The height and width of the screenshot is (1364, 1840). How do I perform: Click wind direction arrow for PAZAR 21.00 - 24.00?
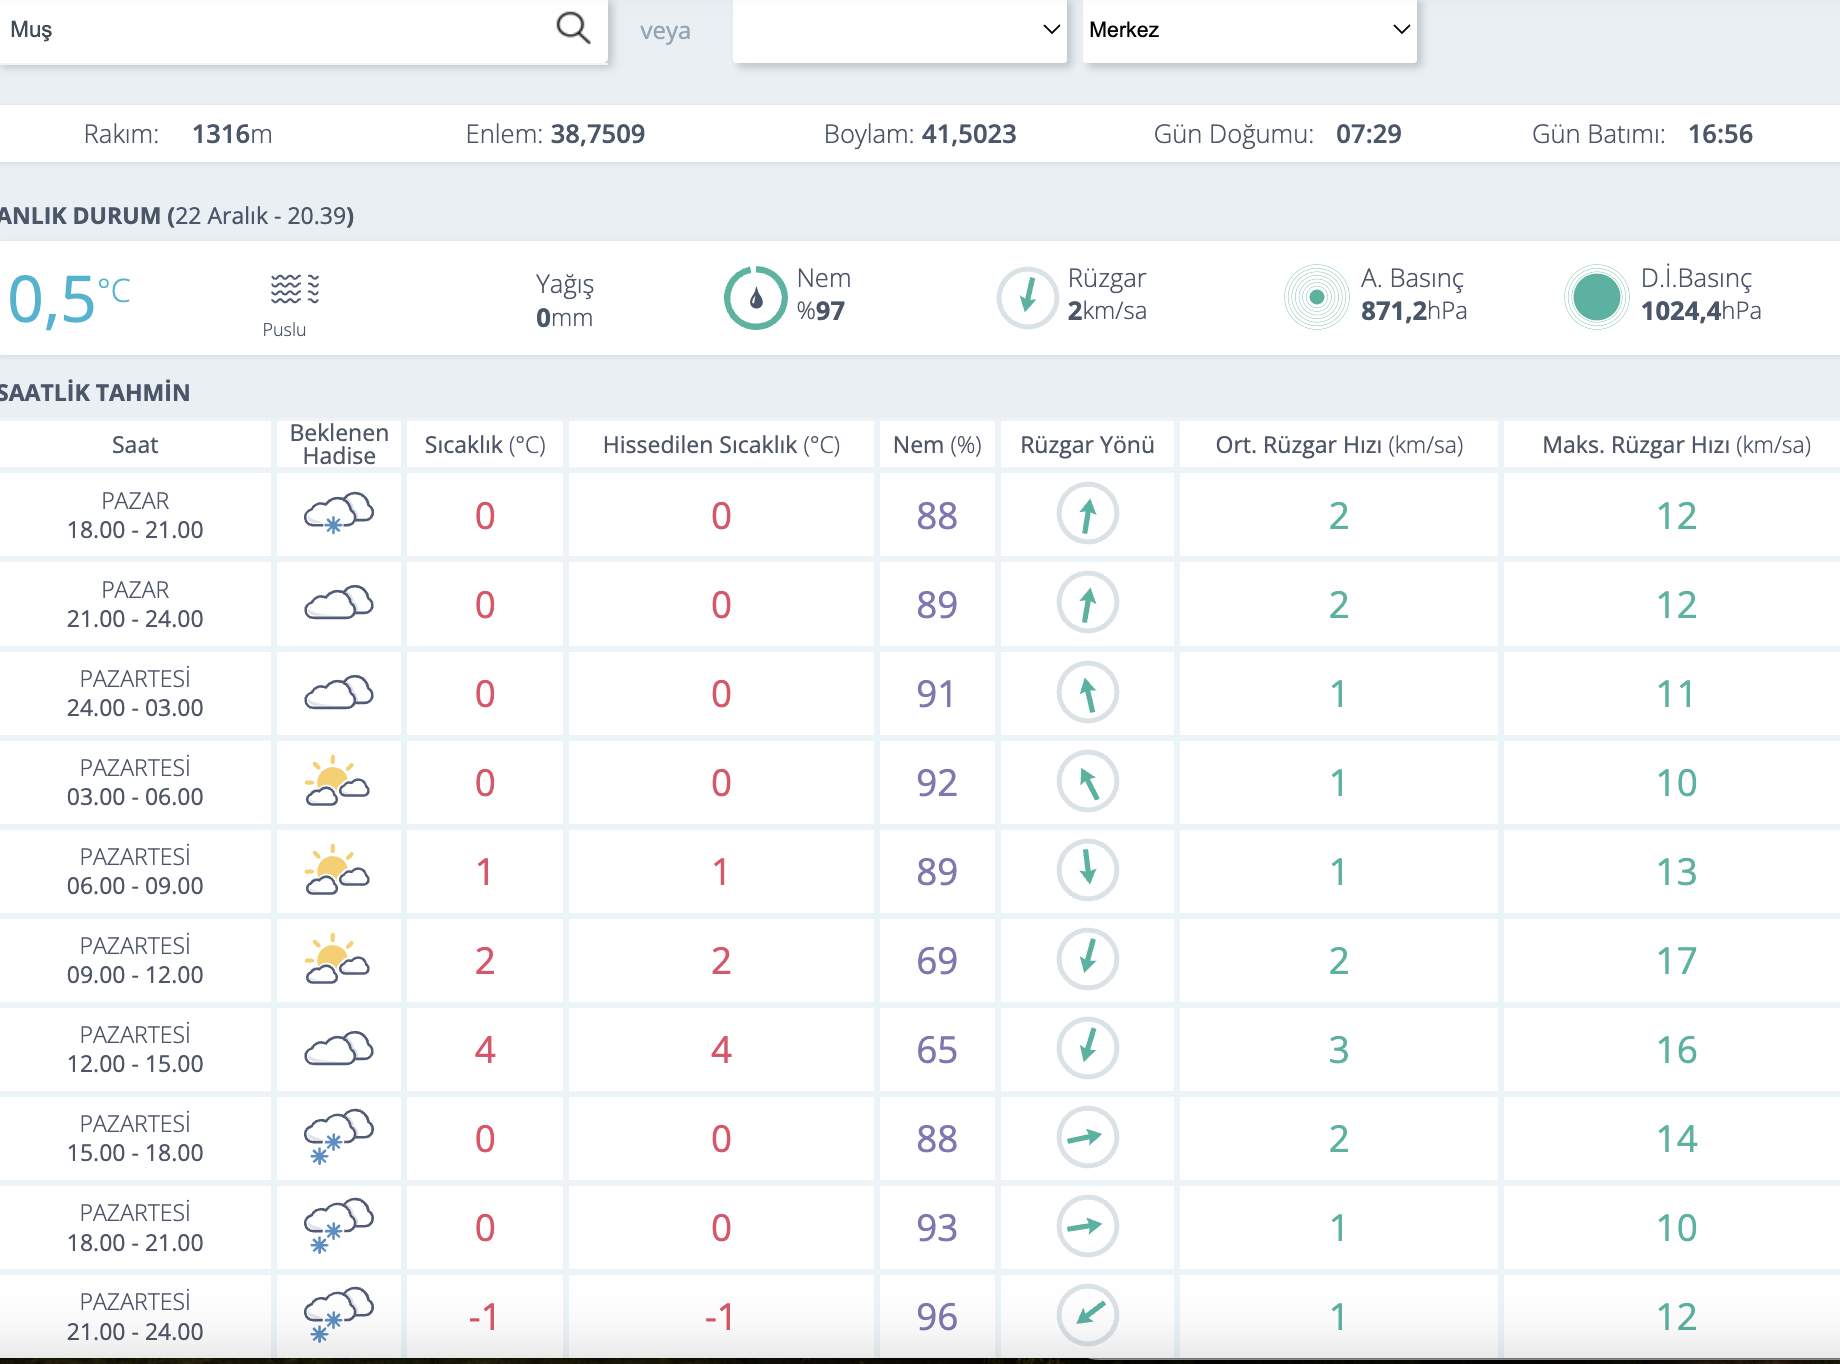point(1087,603)
